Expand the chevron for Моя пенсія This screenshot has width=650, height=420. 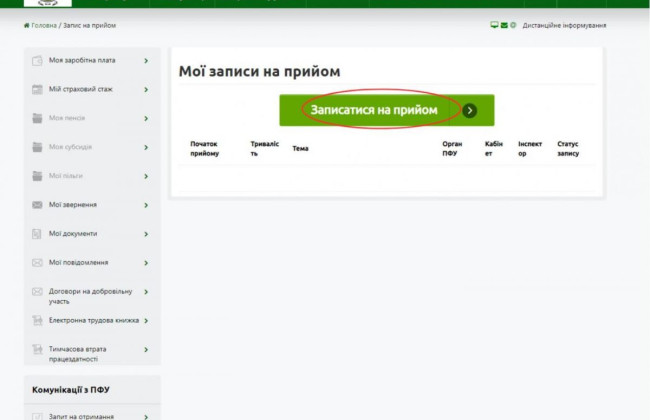pos(146,119)
